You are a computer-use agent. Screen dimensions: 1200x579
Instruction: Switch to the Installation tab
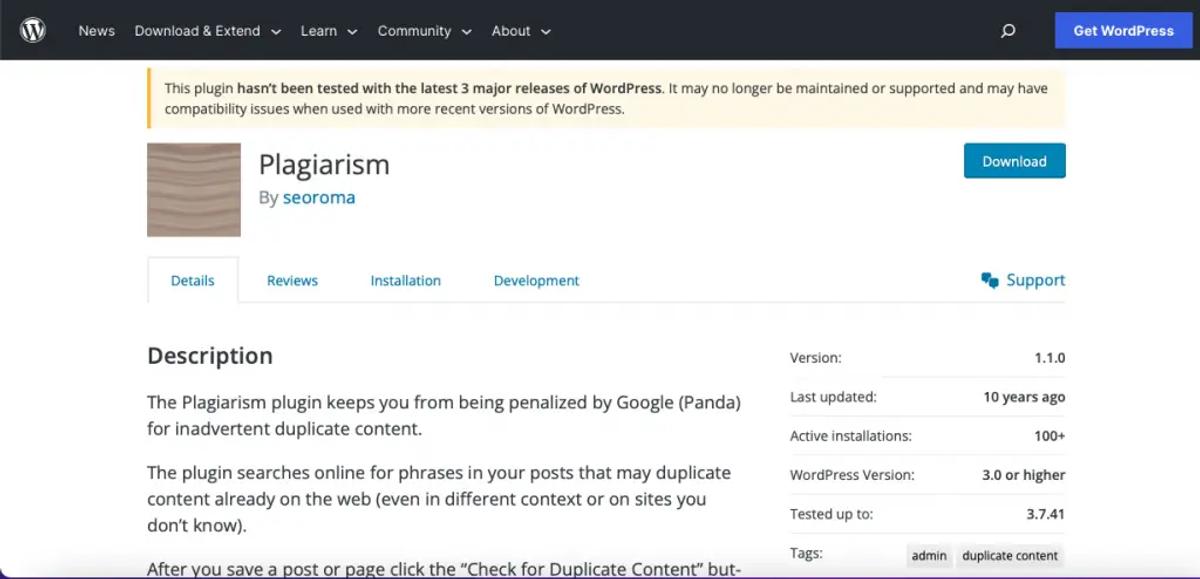click(406, 281)
